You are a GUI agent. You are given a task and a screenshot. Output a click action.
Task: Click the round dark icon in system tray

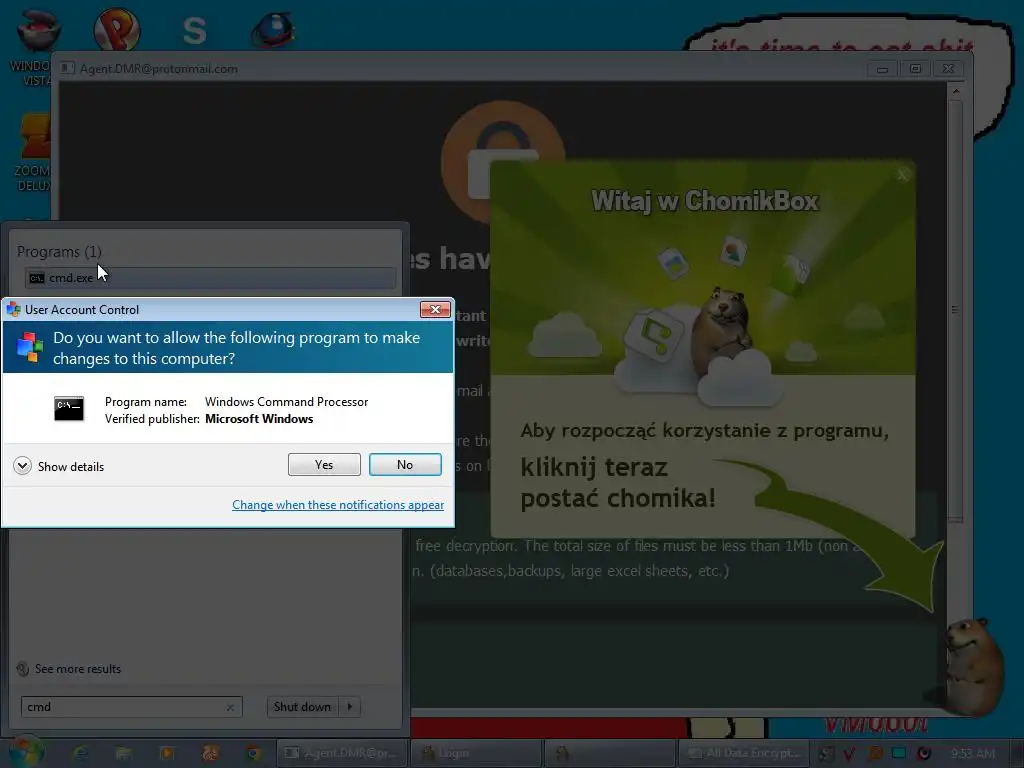(x=923, y=753)
